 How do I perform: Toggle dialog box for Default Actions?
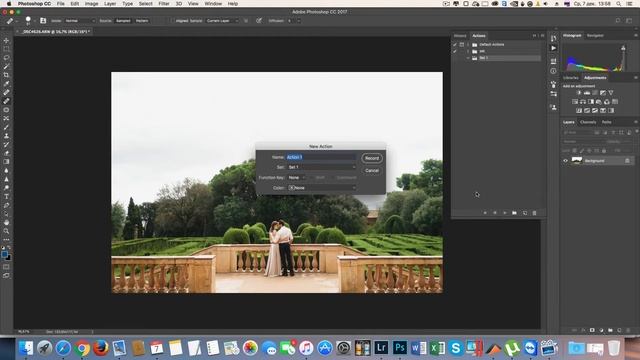(462, 44)
